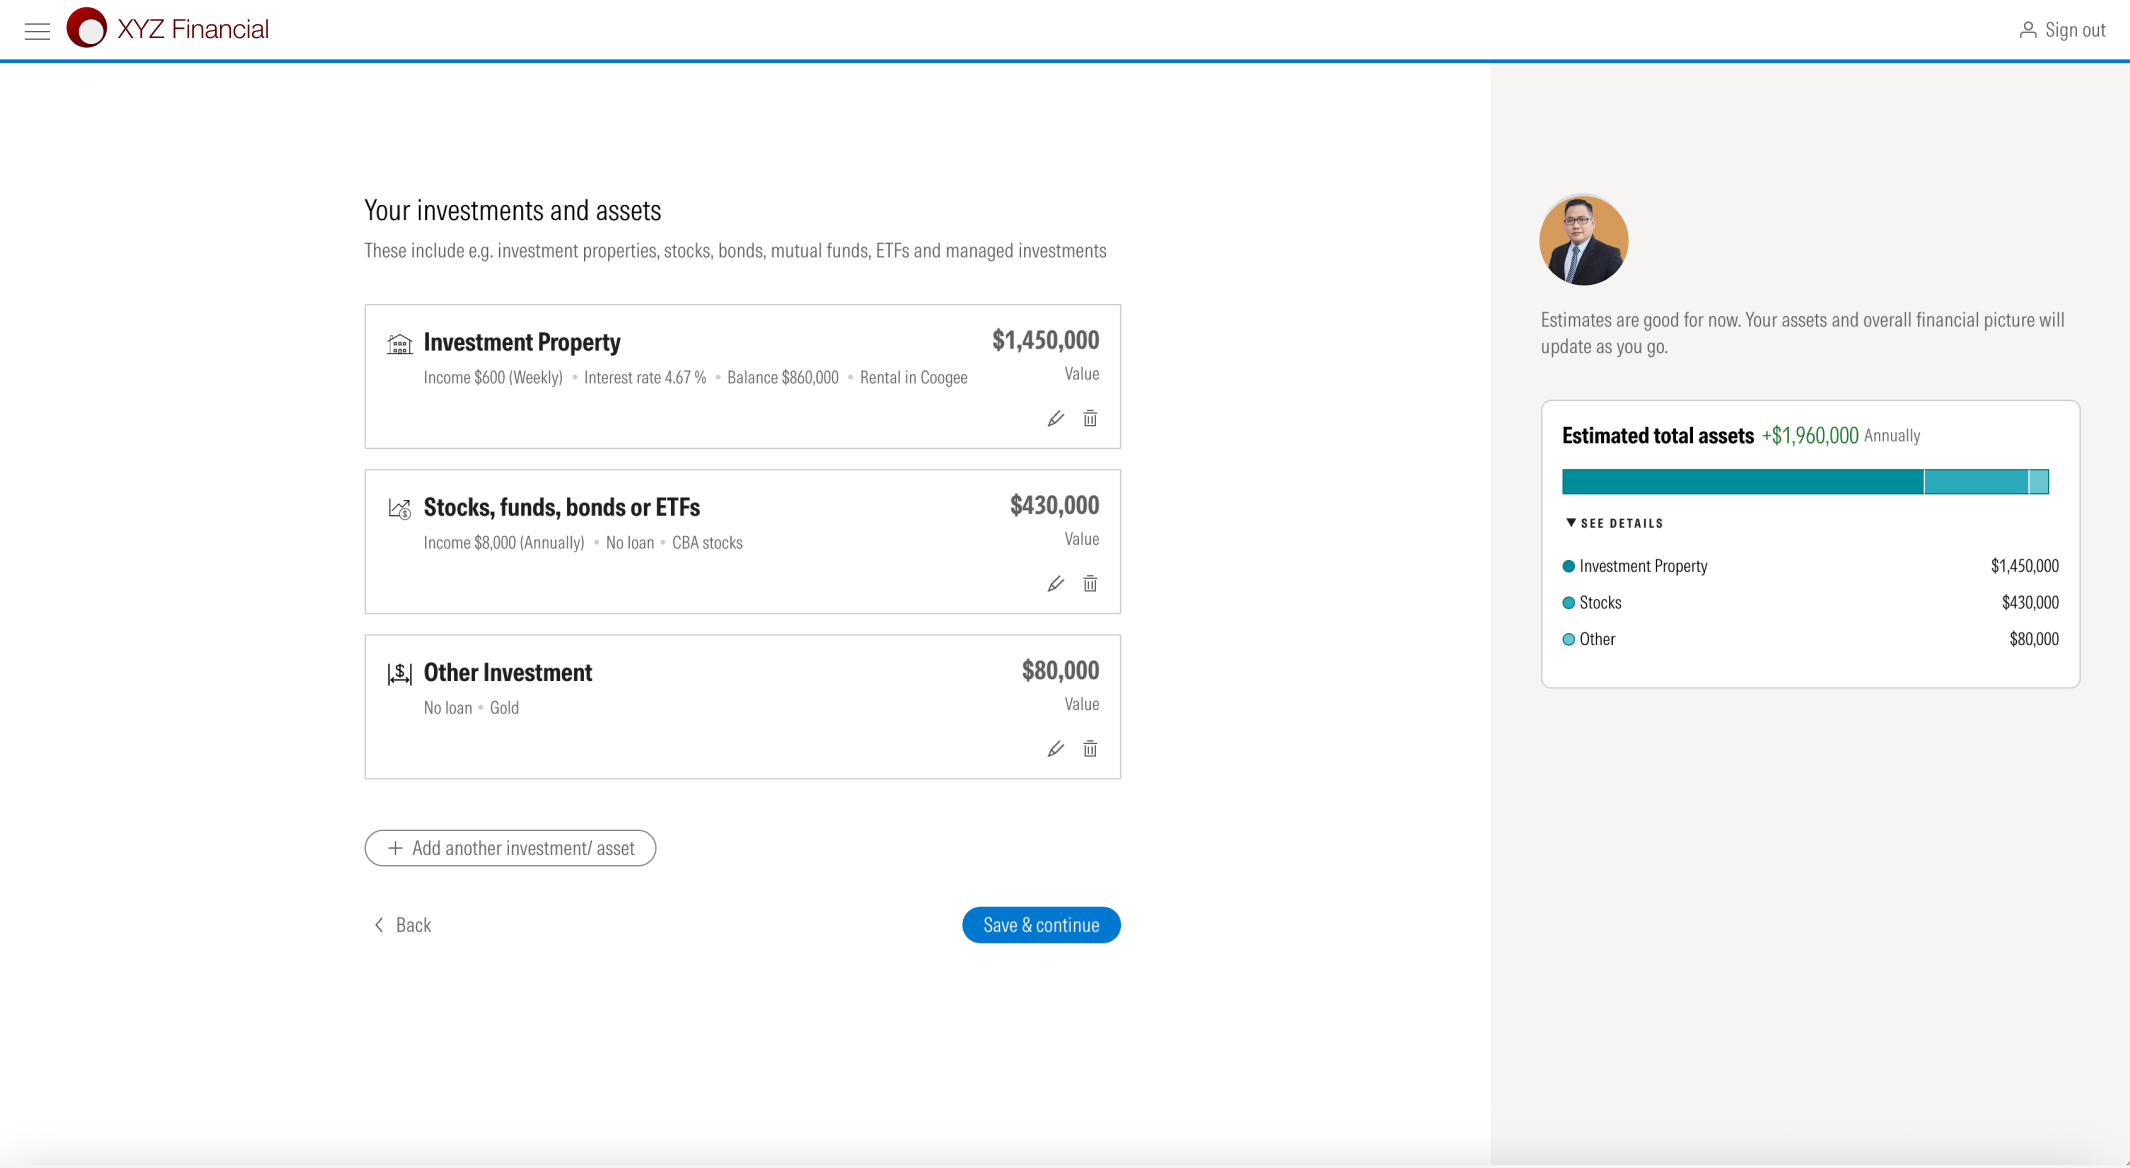Delete the Stocks, funds, bonds entry
Image resolution: width=2130 pixels, height=1168 pixels.
click(x=1090, y=584)
